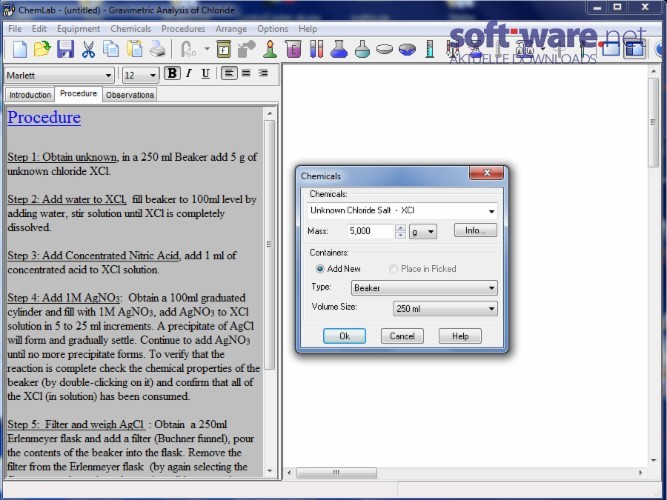The width and height of the screenshot is (667, 500).
Task: Increase mass with up spinner
Action: point(400,228)
